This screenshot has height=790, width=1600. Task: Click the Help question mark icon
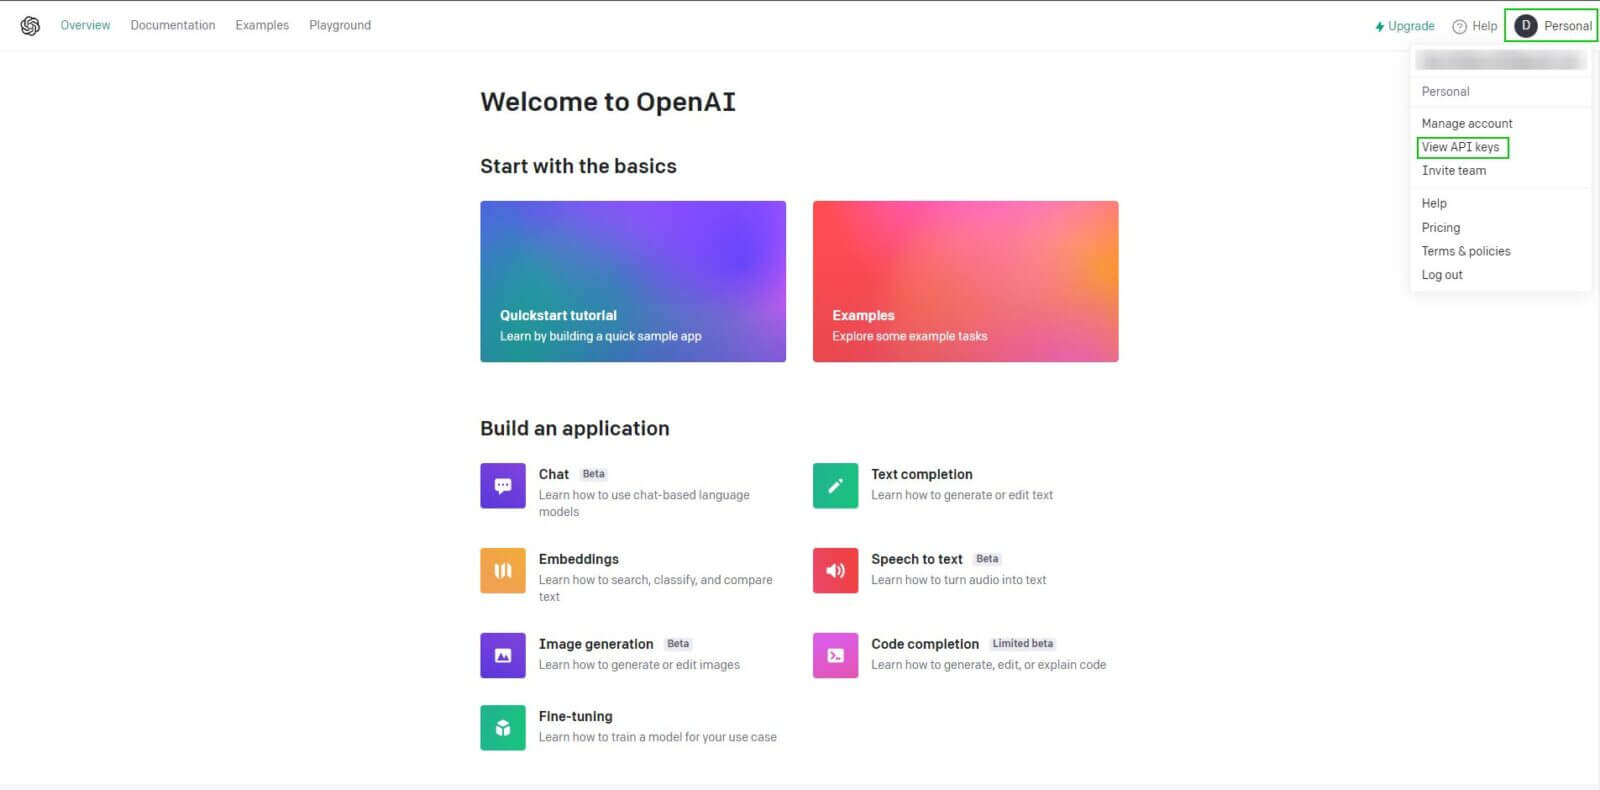point(1460,26)
